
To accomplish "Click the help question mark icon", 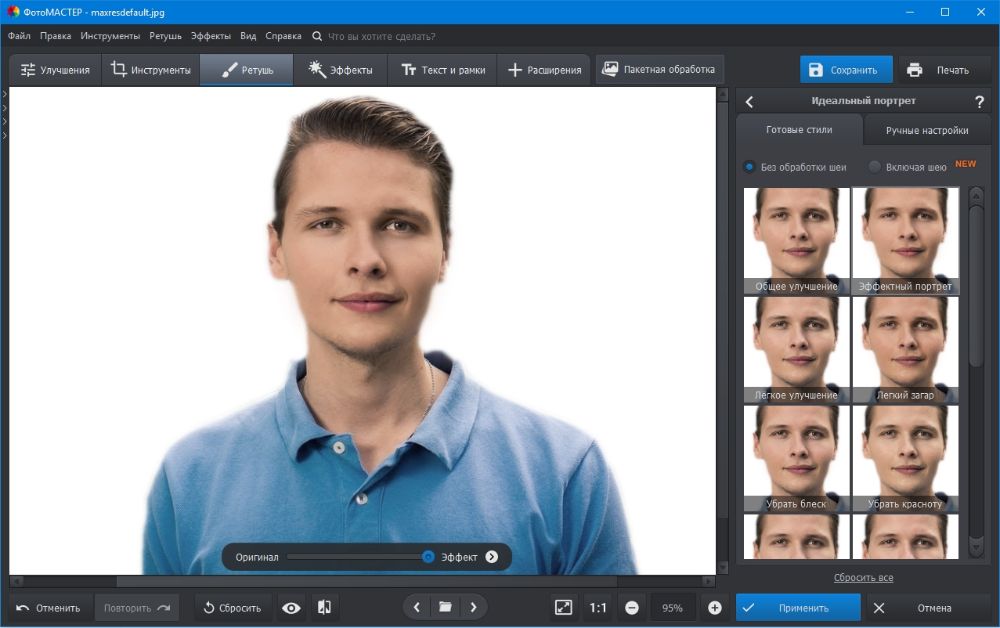I will pos(979,101).
